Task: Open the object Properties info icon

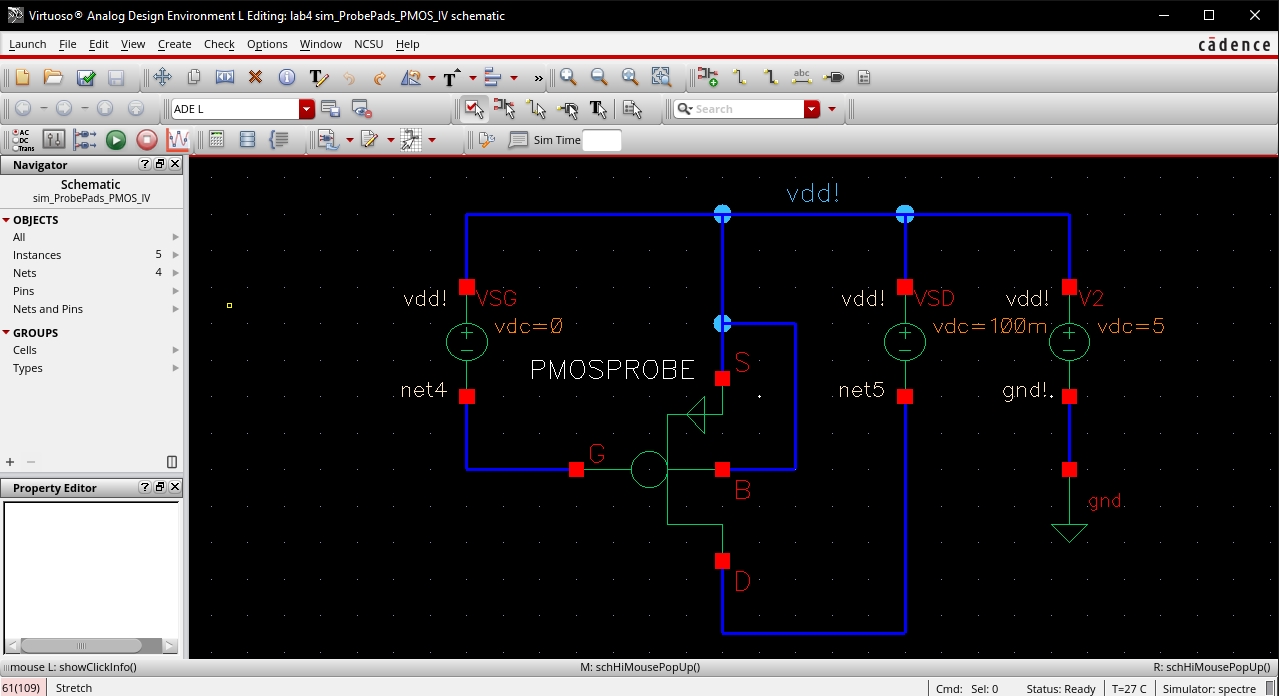Action: click(x=287, y=78)
